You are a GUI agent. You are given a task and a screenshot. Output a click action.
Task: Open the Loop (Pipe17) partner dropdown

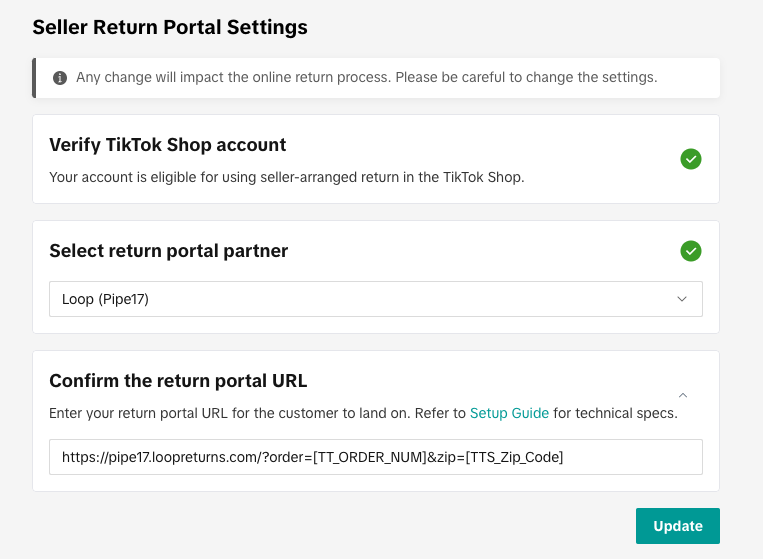point(376,299)
